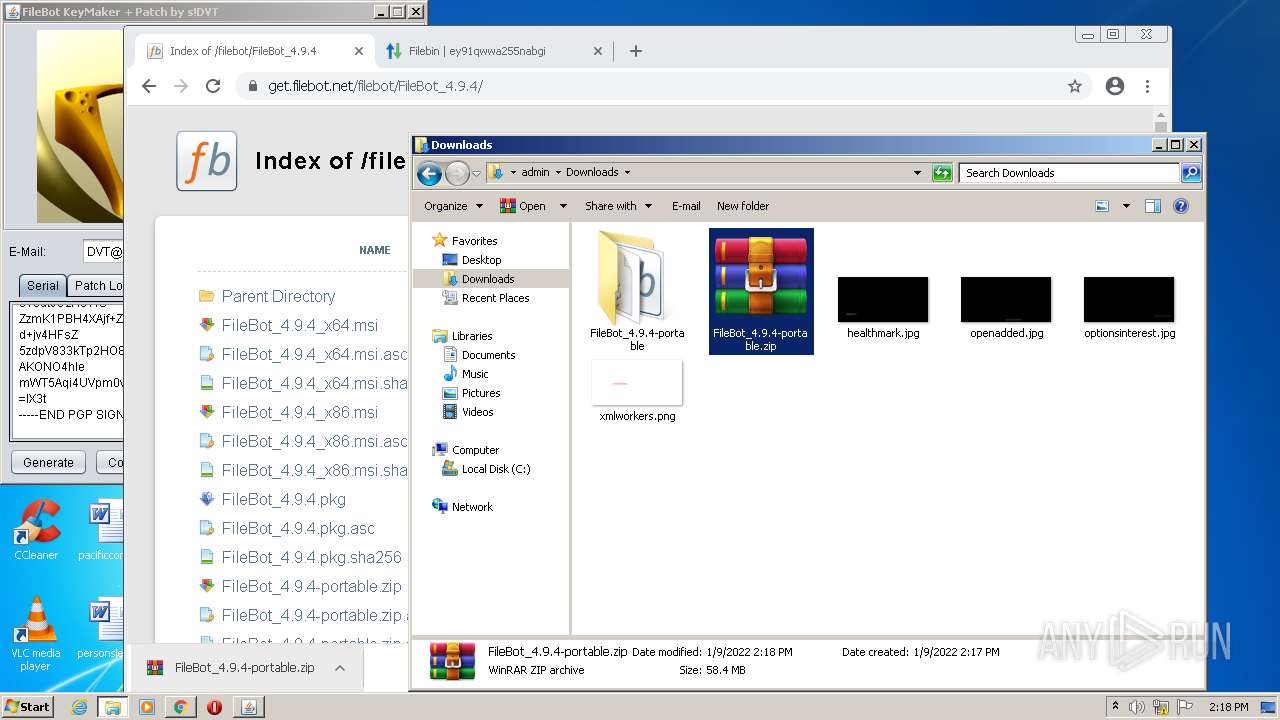Click the Search Downloads field
Screen dimensions: 1280x720
click(x=1069, y=173)
